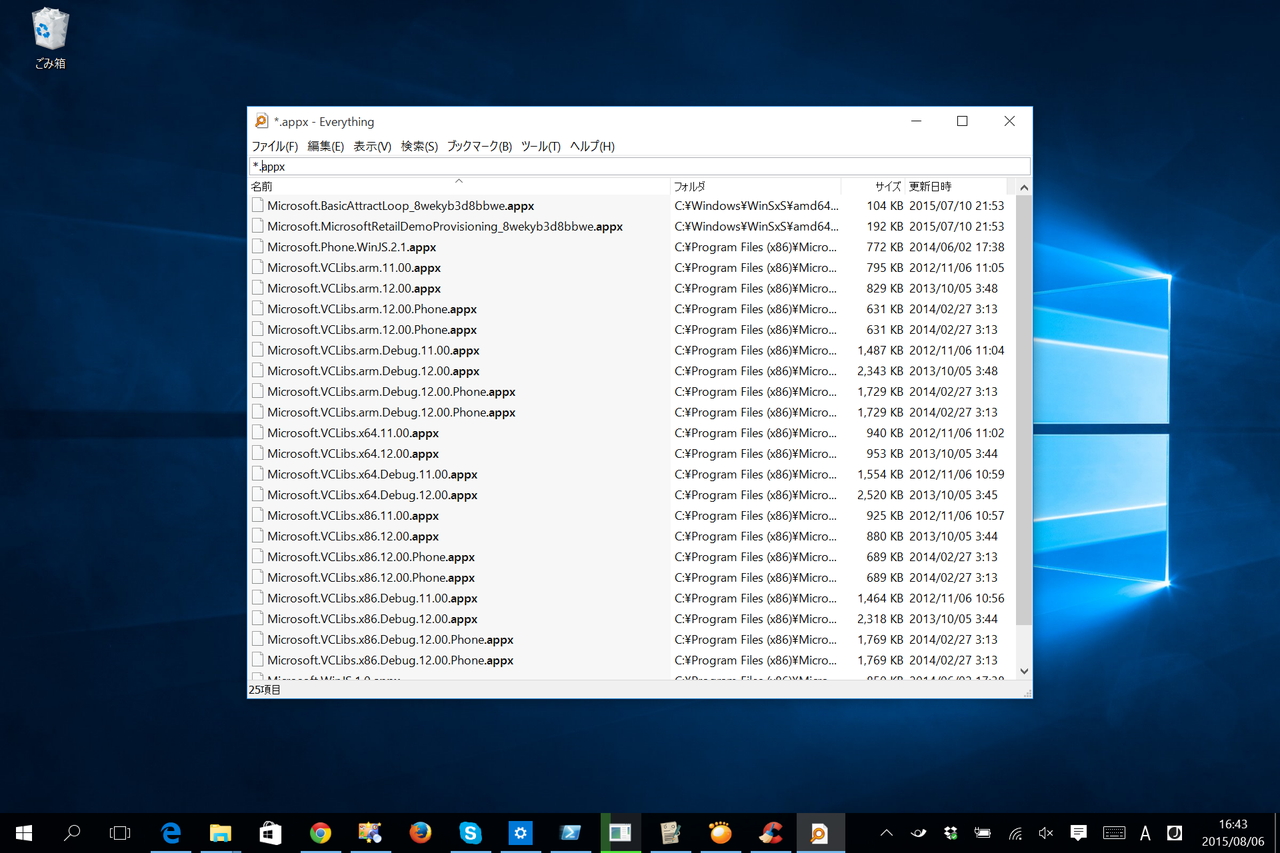Open Skype from the taskbar
This screenshot has width=1280, height=853.
471,833
